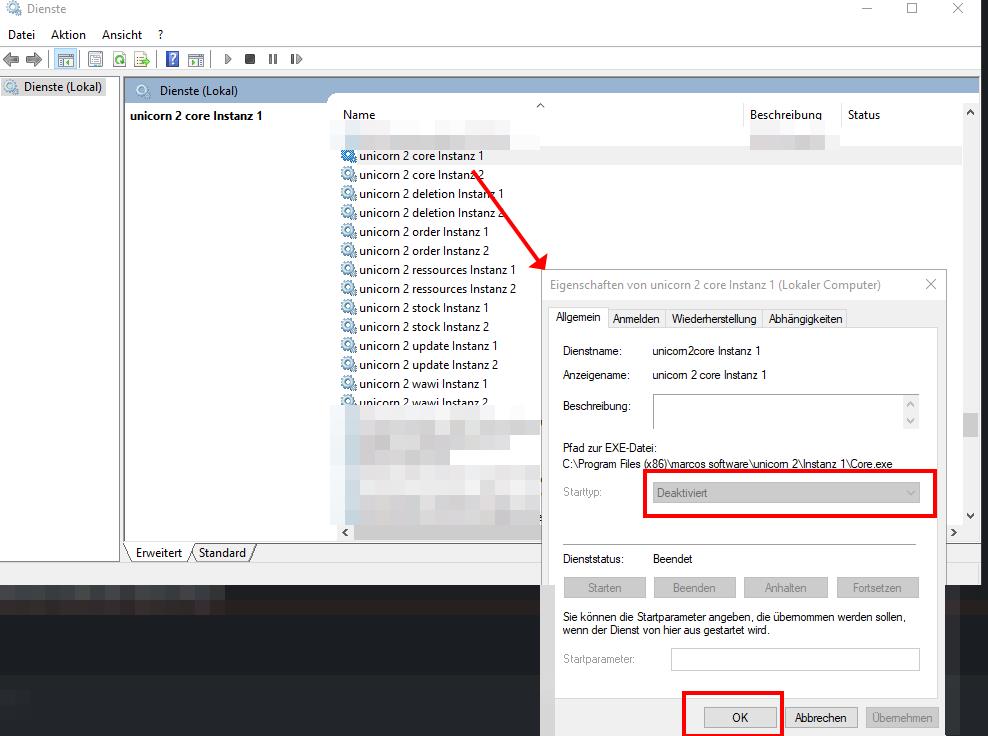Viewport: 988px width, 736px height.
Task: Select service unicorn 2 order Instanz 2
Action: 423,251
